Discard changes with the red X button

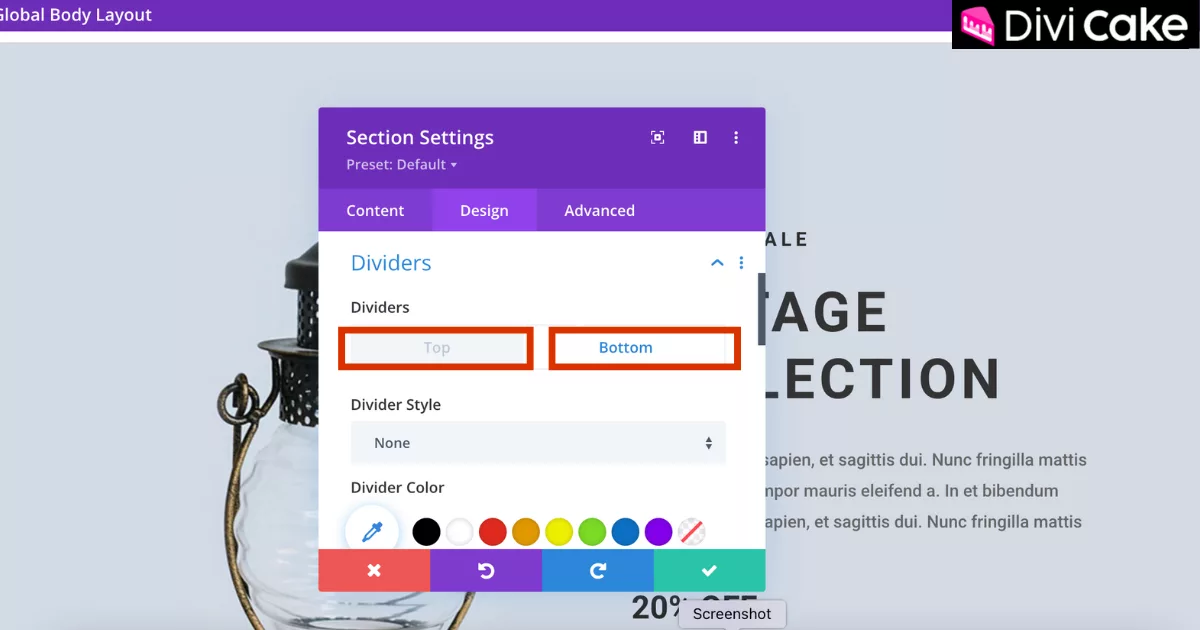coord(374,570)
